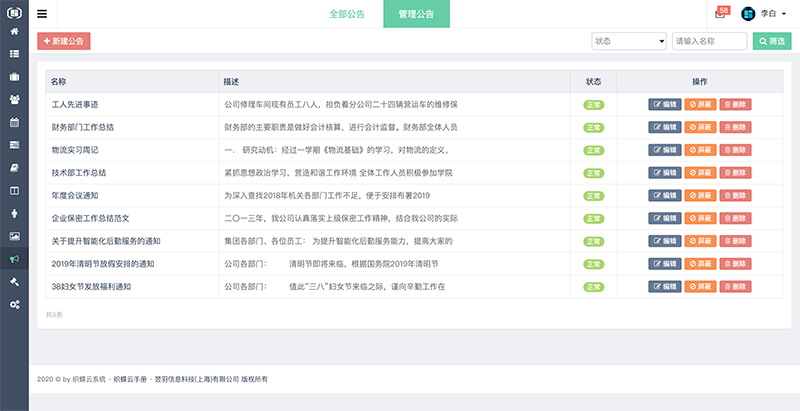Edit the 2019年清明节放假安排的通知 row
This screenshot has width=800, height=411.
tap(665, 264)
